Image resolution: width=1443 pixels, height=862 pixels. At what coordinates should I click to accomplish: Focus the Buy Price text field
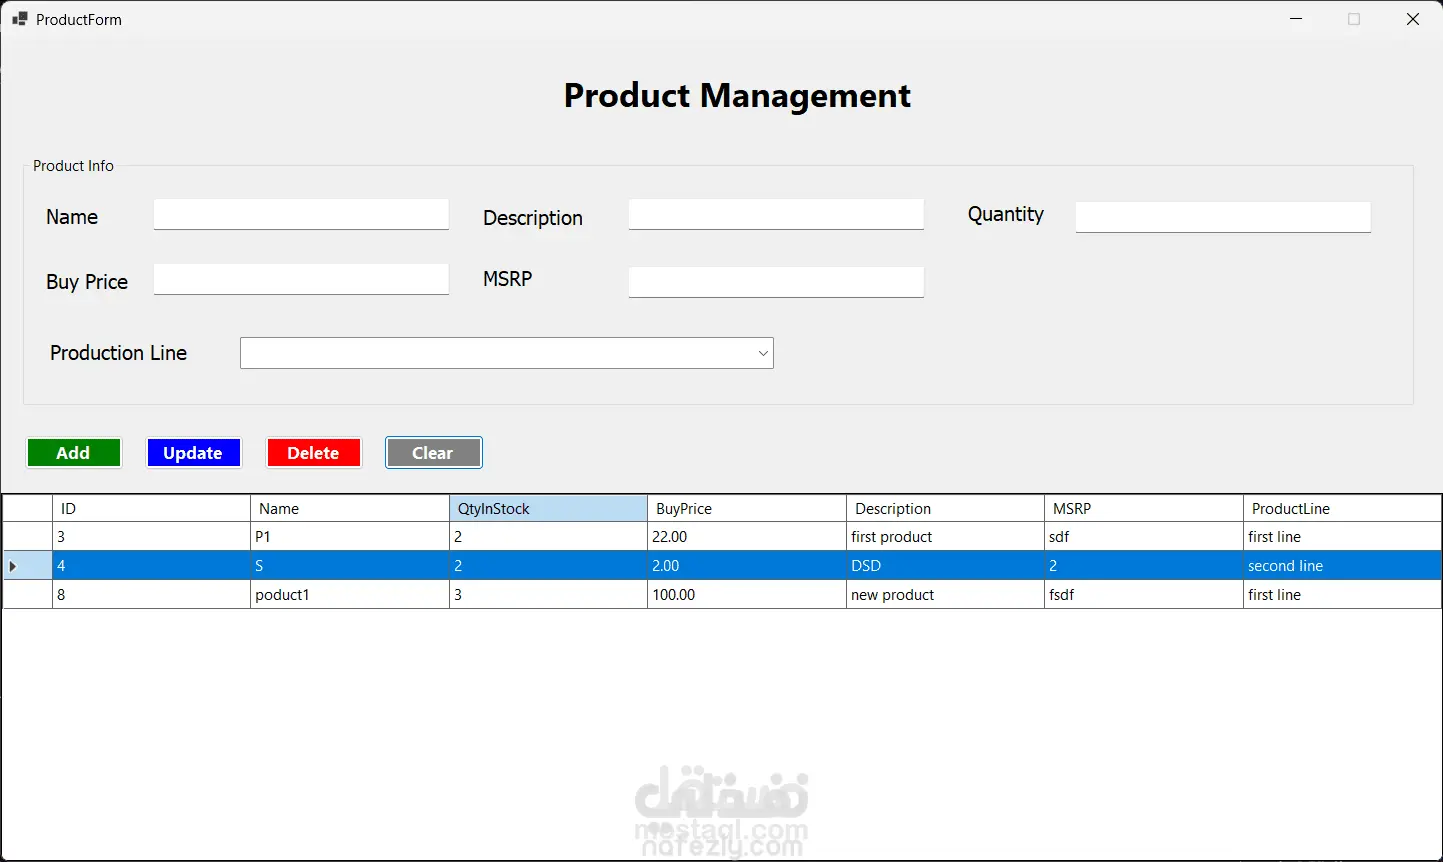pos(301,279)
